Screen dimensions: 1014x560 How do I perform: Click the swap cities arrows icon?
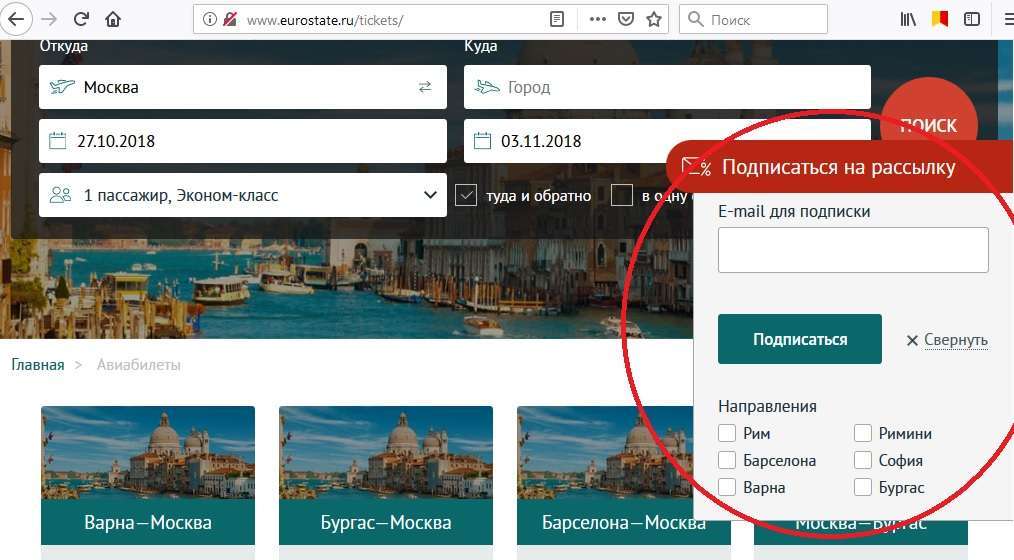[x=425, y=87]
